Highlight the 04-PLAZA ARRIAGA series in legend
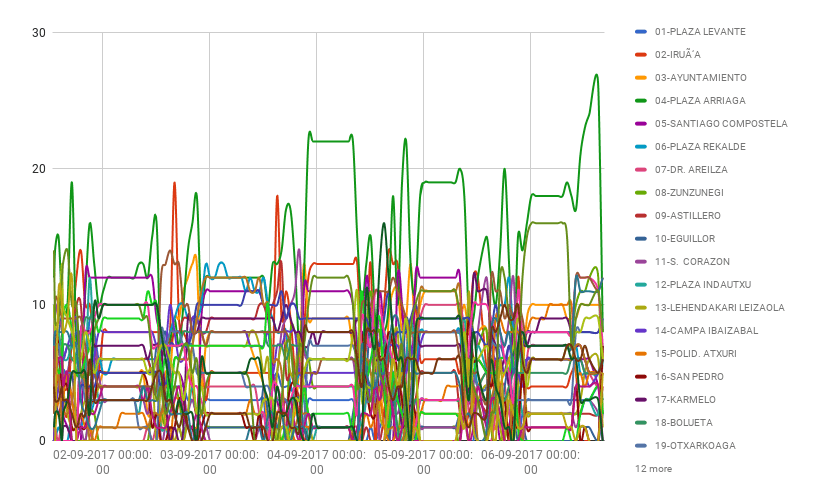 pyautogui.click(x=699, y=101)
